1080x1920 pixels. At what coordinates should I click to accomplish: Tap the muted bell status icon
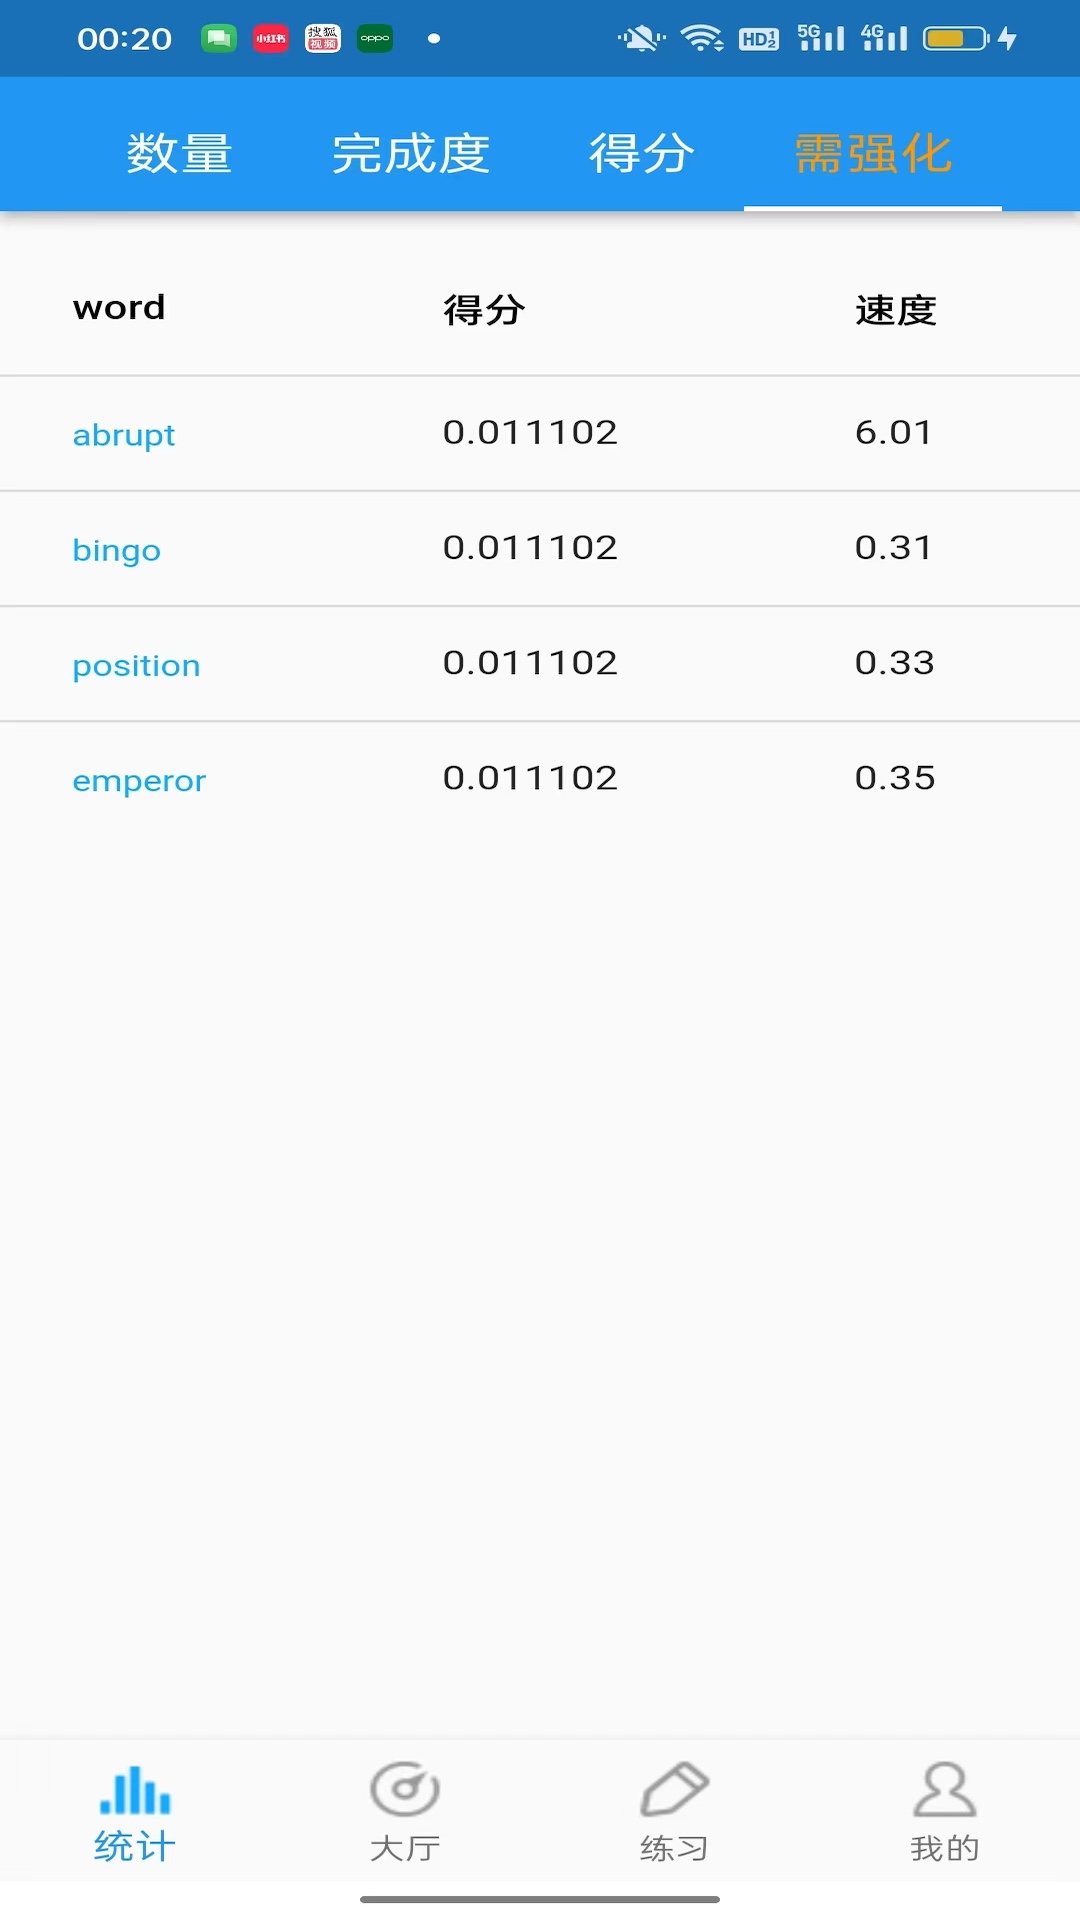point(641,39)
